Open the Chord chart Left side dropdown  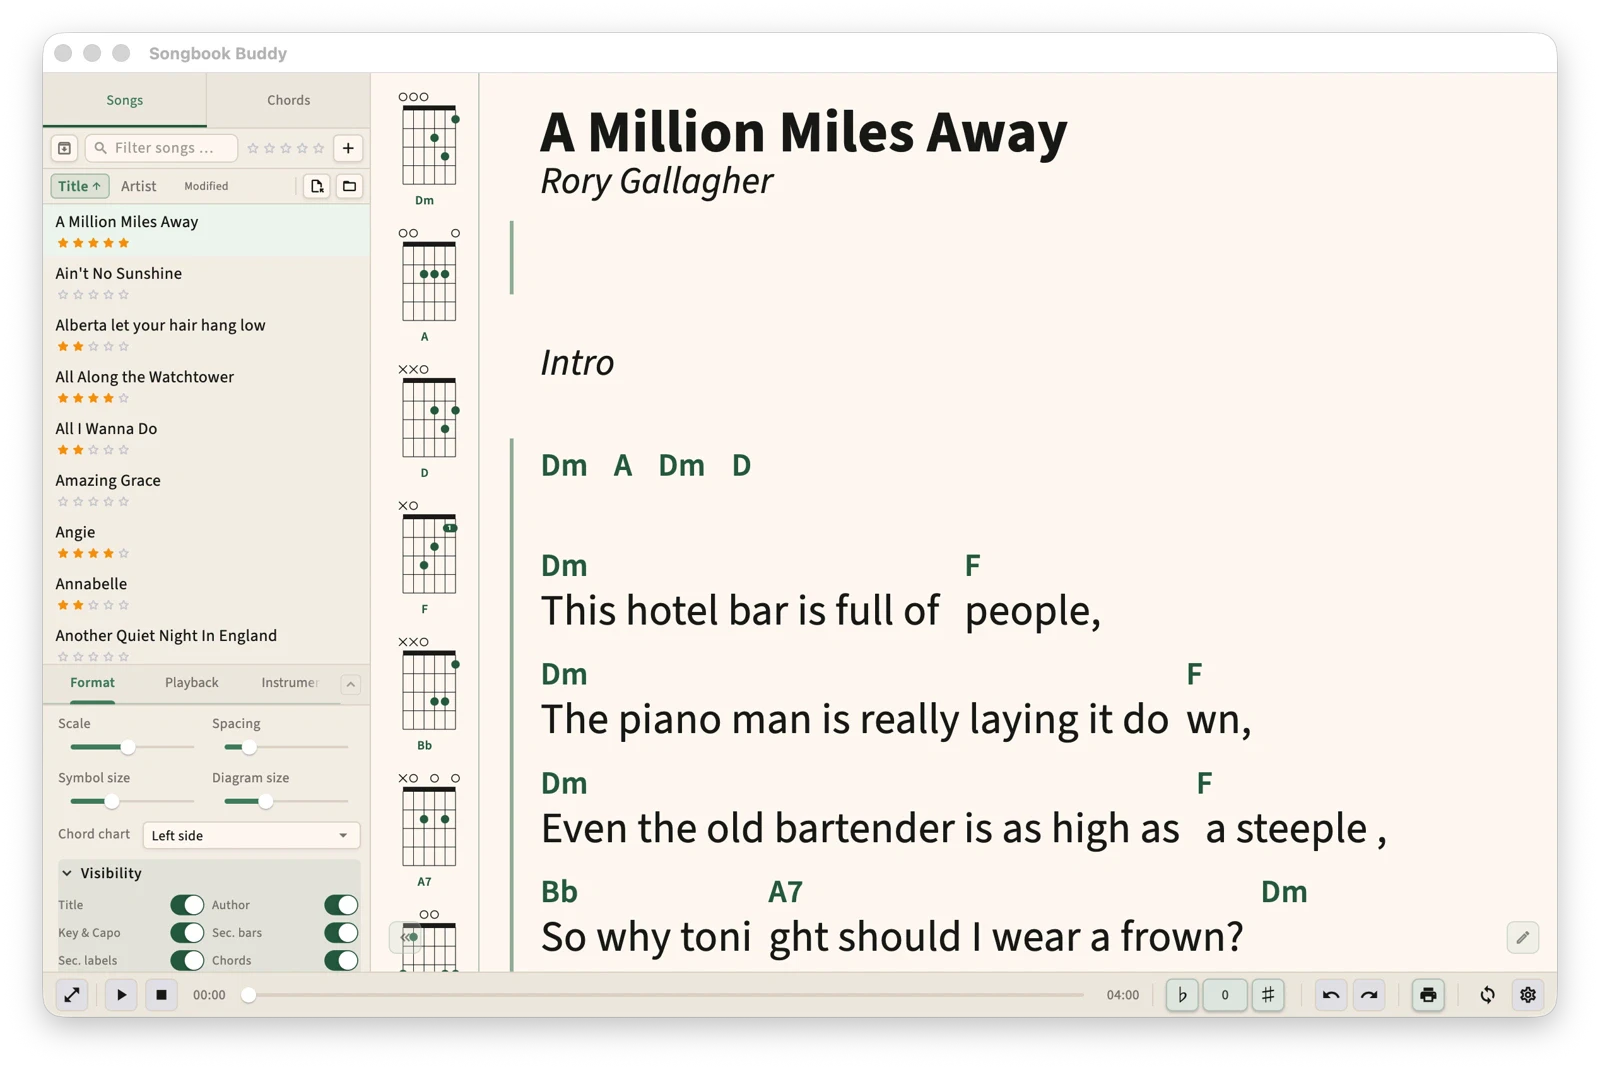tap(251, 835)
